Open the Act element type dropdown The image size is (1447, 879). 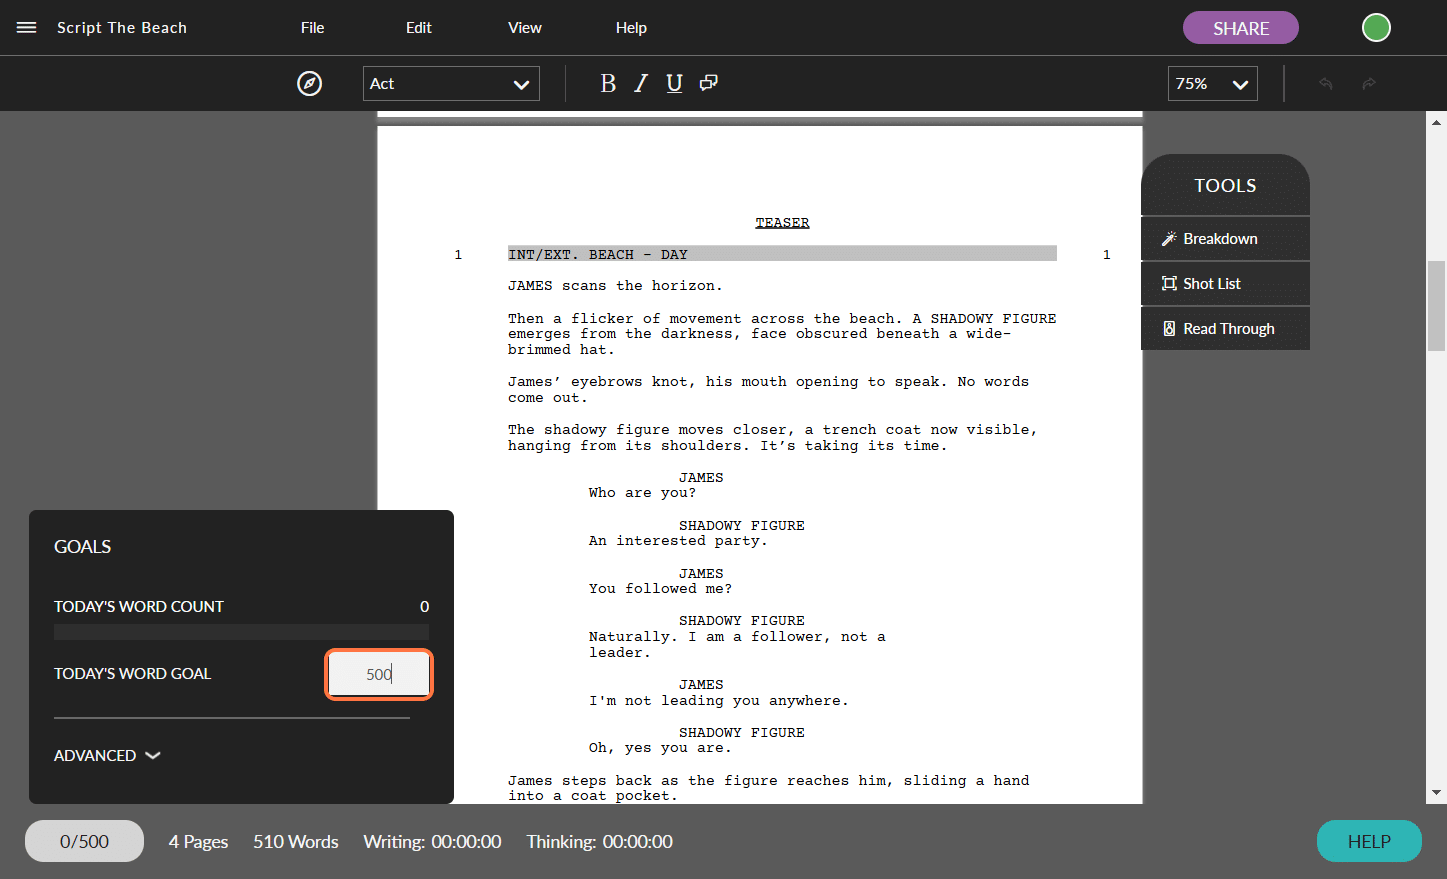click(x=451, y=83)
